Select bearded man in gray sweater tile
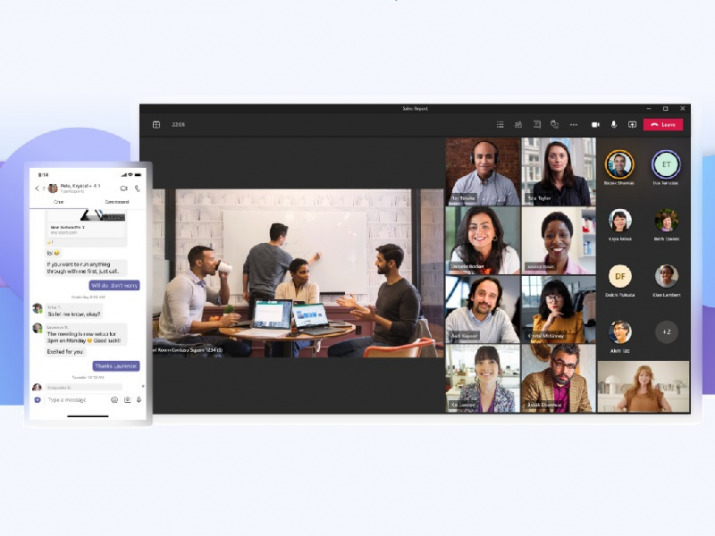Screen dimensions: 715x536 pyautogui.click(x=483, y=309)
